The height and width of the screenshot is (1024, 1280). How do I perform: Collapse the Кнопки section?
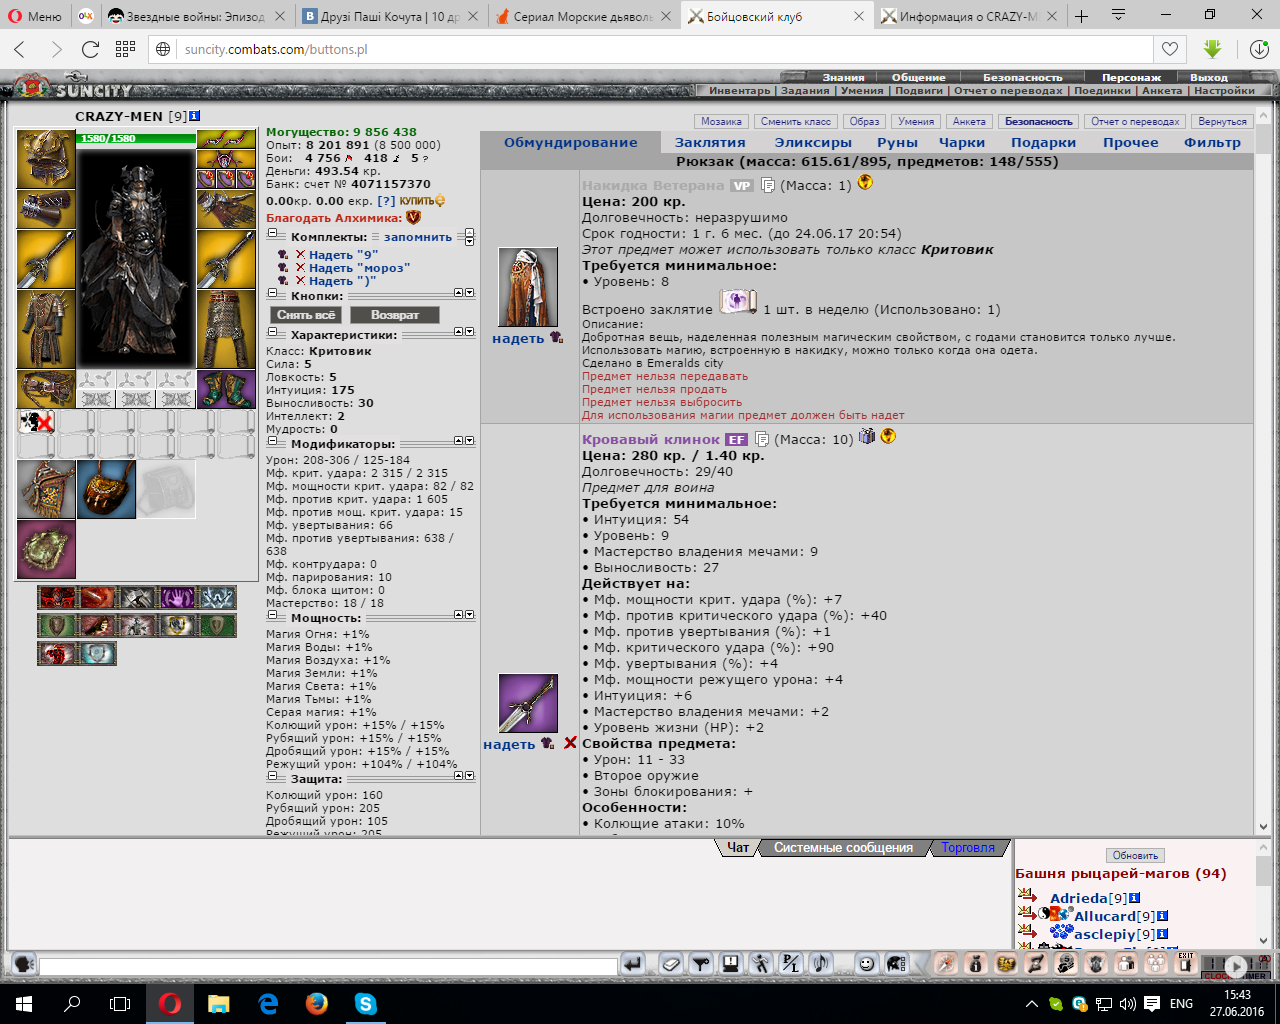tap(272, 294)
